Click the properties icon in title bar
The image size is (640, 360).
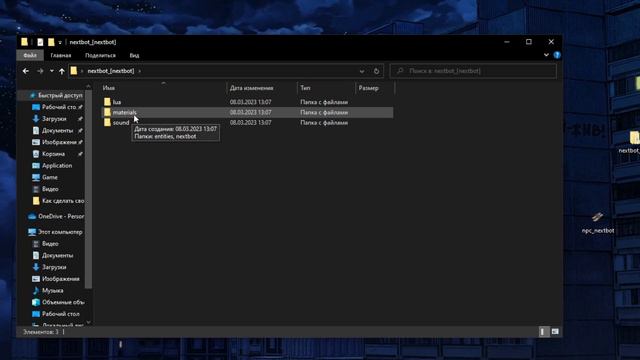tap(40, 42)
